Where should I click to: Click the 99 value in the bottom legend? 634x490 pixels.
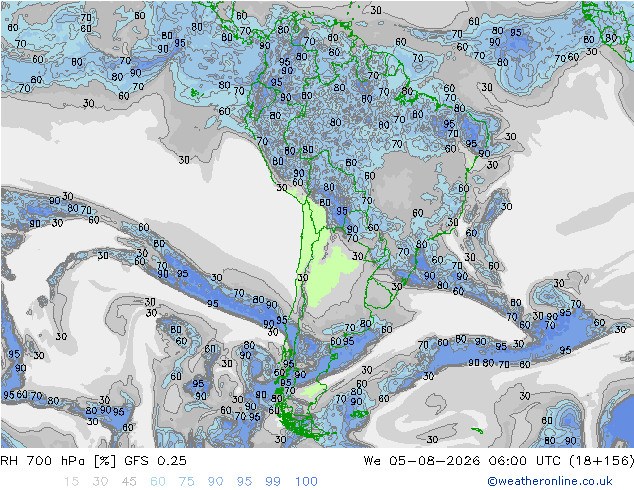[273, 482]
